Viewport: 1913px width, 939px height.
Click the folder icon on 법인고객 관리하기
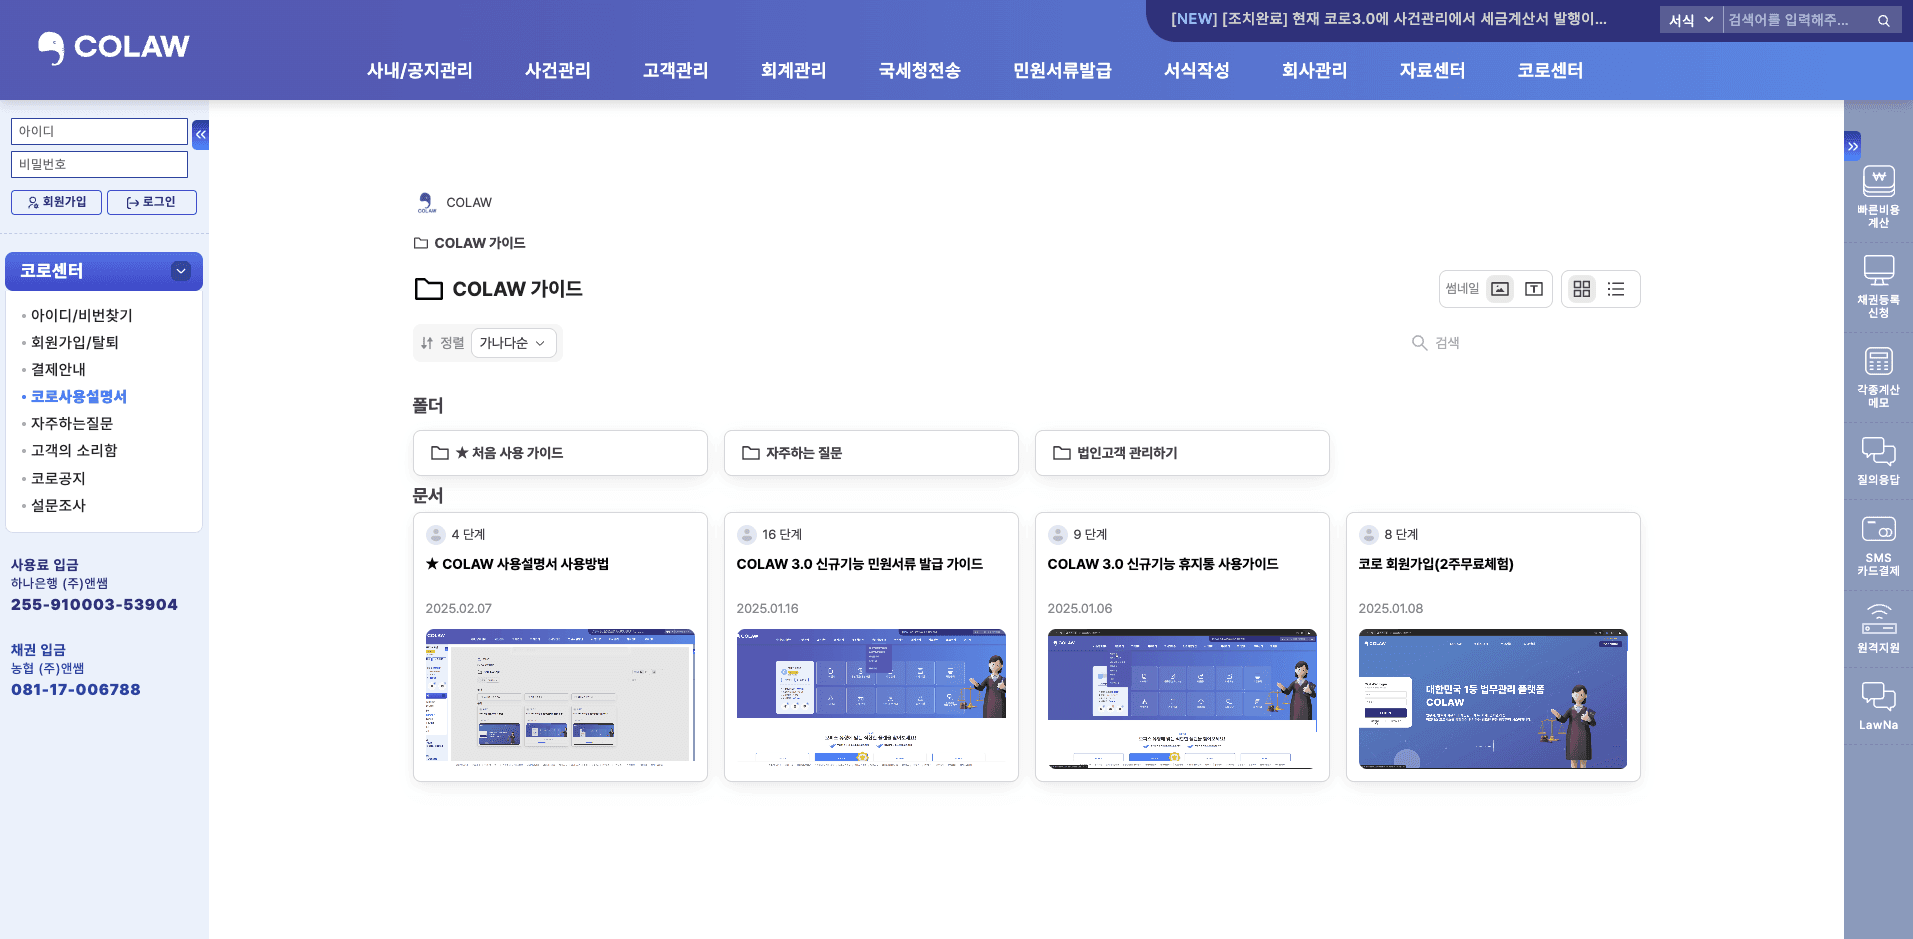[1061, 453]
